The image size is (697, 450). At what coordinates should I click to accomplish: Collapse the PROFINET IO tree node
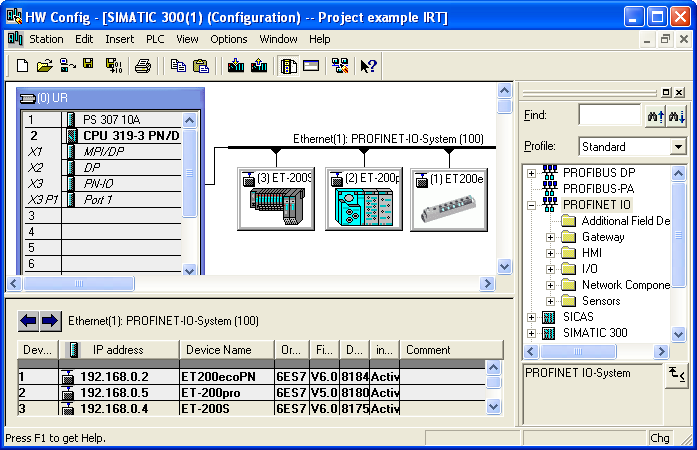[x=532, y=205]
